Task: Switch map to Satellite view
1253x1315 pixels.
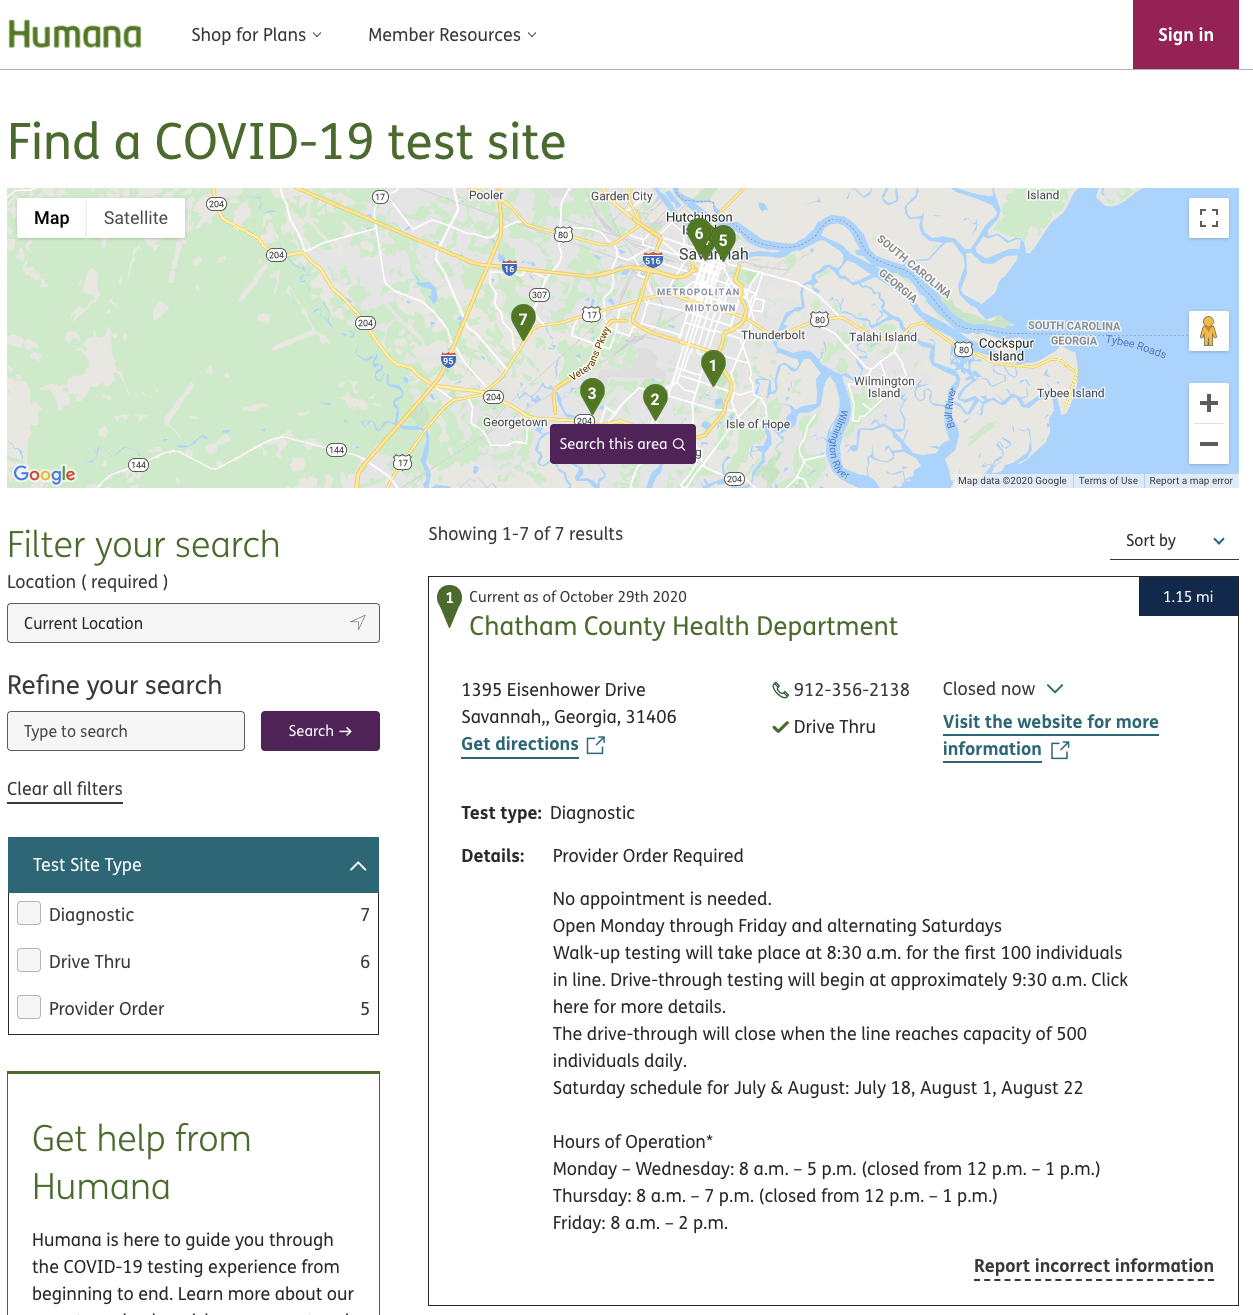Action: click(136, 218)
